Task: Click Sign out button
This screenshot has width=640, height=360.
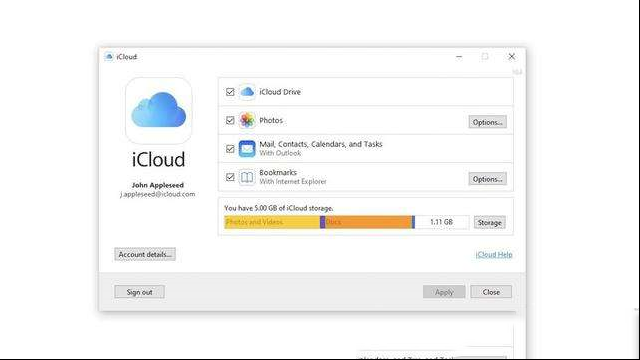Action: (x=139, y=292)
